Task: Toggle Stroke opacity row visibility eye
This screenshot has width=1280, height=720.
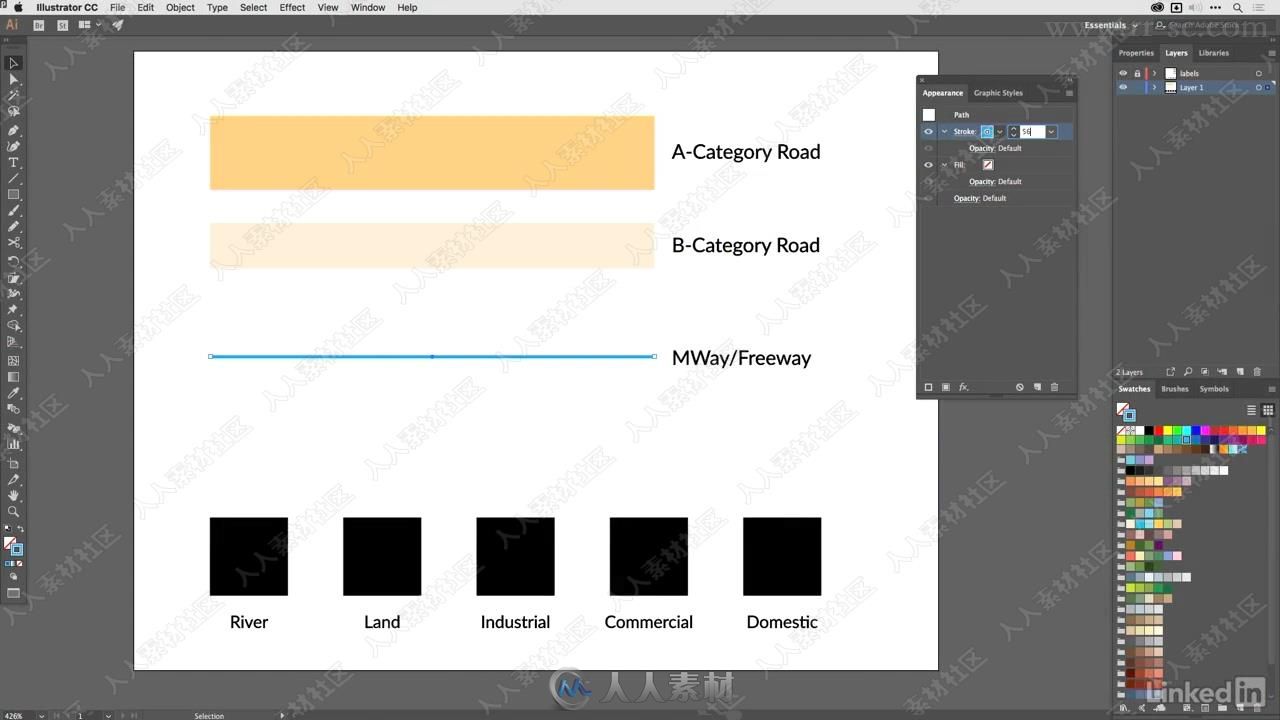Action: pos(928,148)
